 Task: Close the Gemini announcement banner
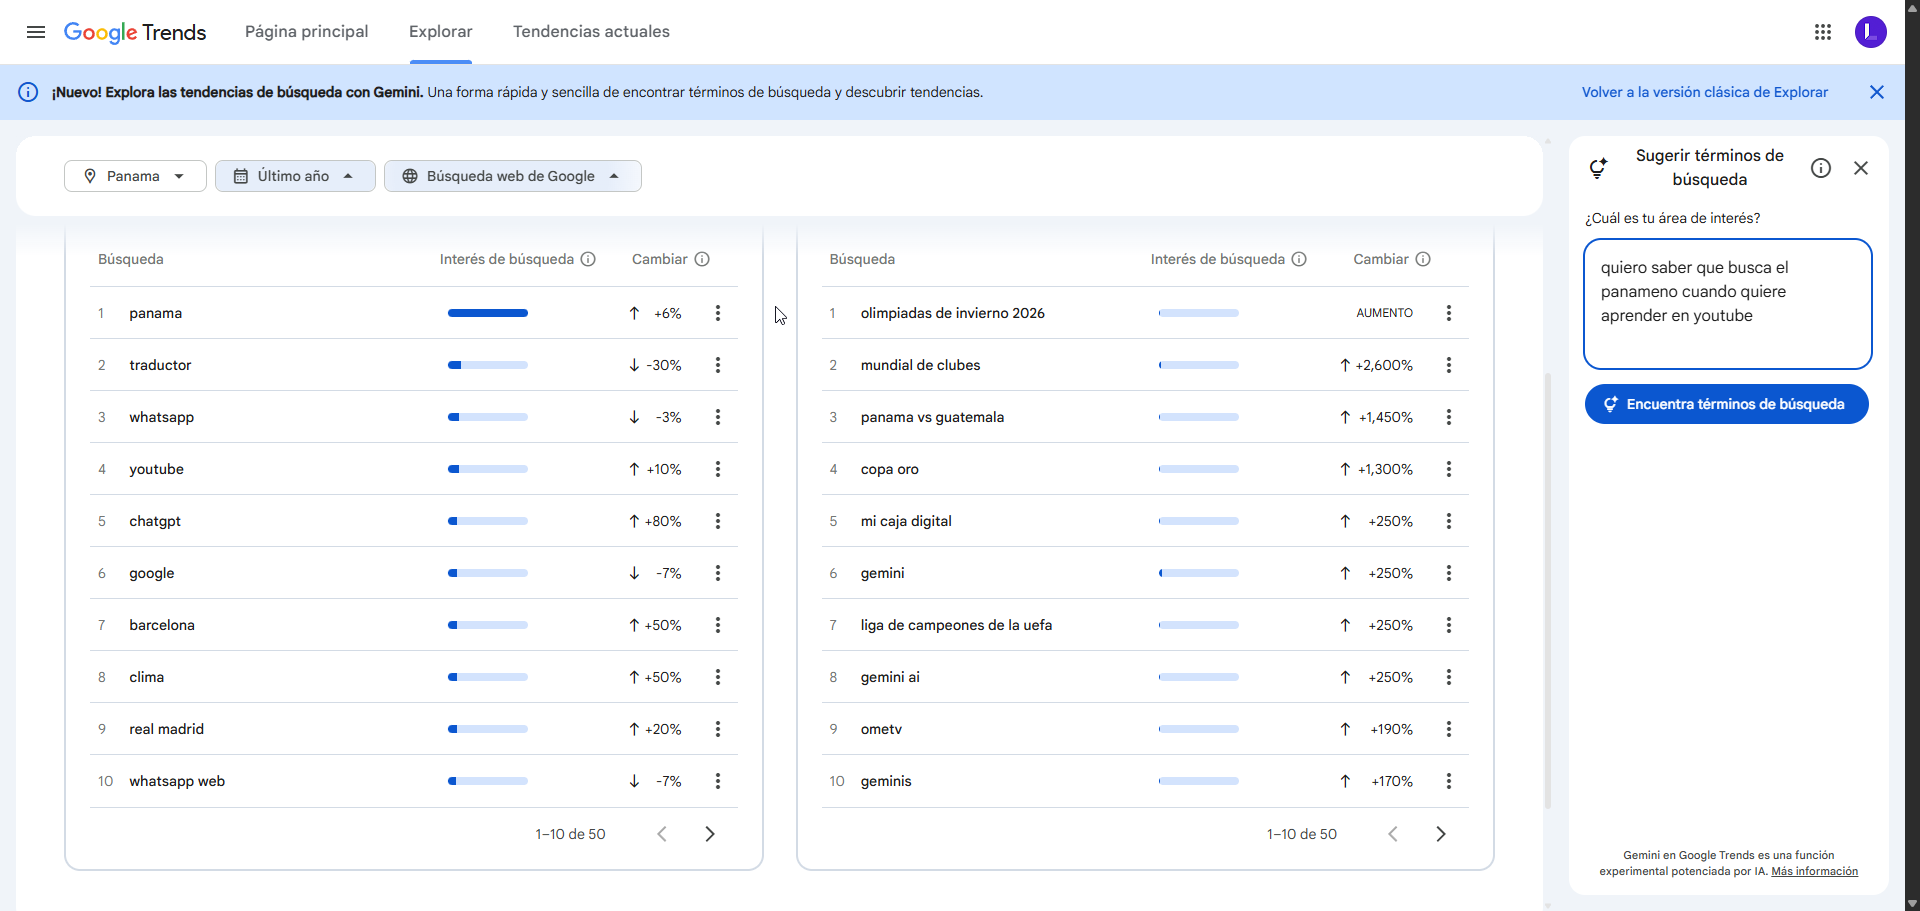pyautogui.click(x=1877, y=92)
